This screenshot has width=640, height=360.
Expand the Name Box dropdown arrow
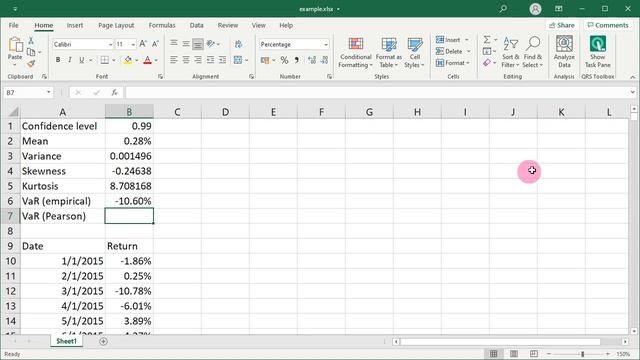[x=49, y=92]
